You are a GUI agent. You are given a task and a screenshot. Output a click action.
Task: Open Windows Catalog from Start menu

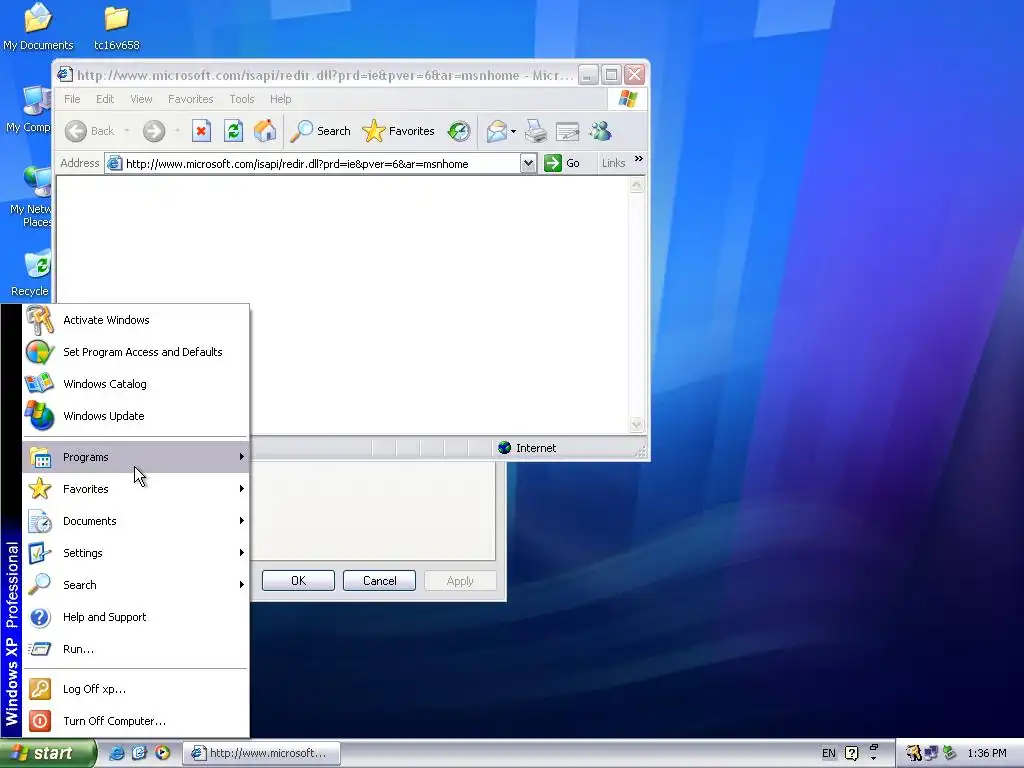click(136, 384)
